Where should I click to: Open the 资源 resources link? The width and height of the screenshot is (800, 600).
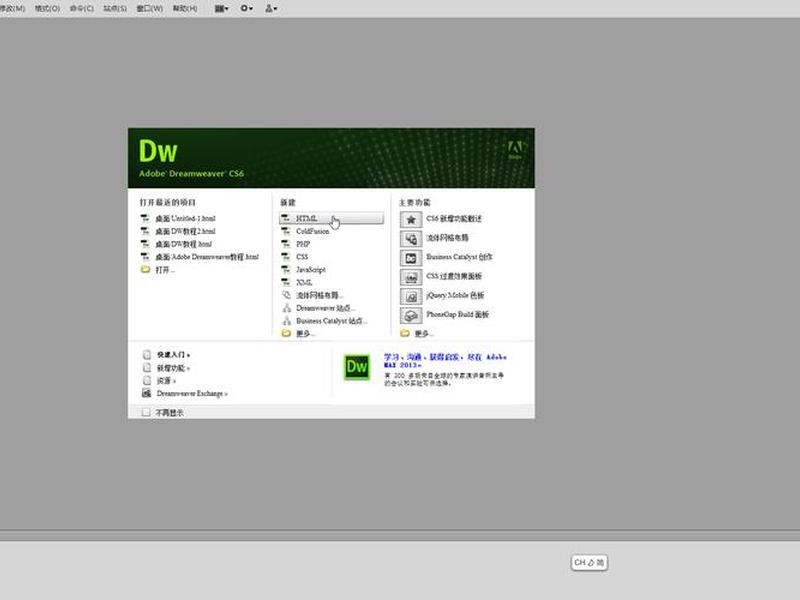tap(166, 381)
